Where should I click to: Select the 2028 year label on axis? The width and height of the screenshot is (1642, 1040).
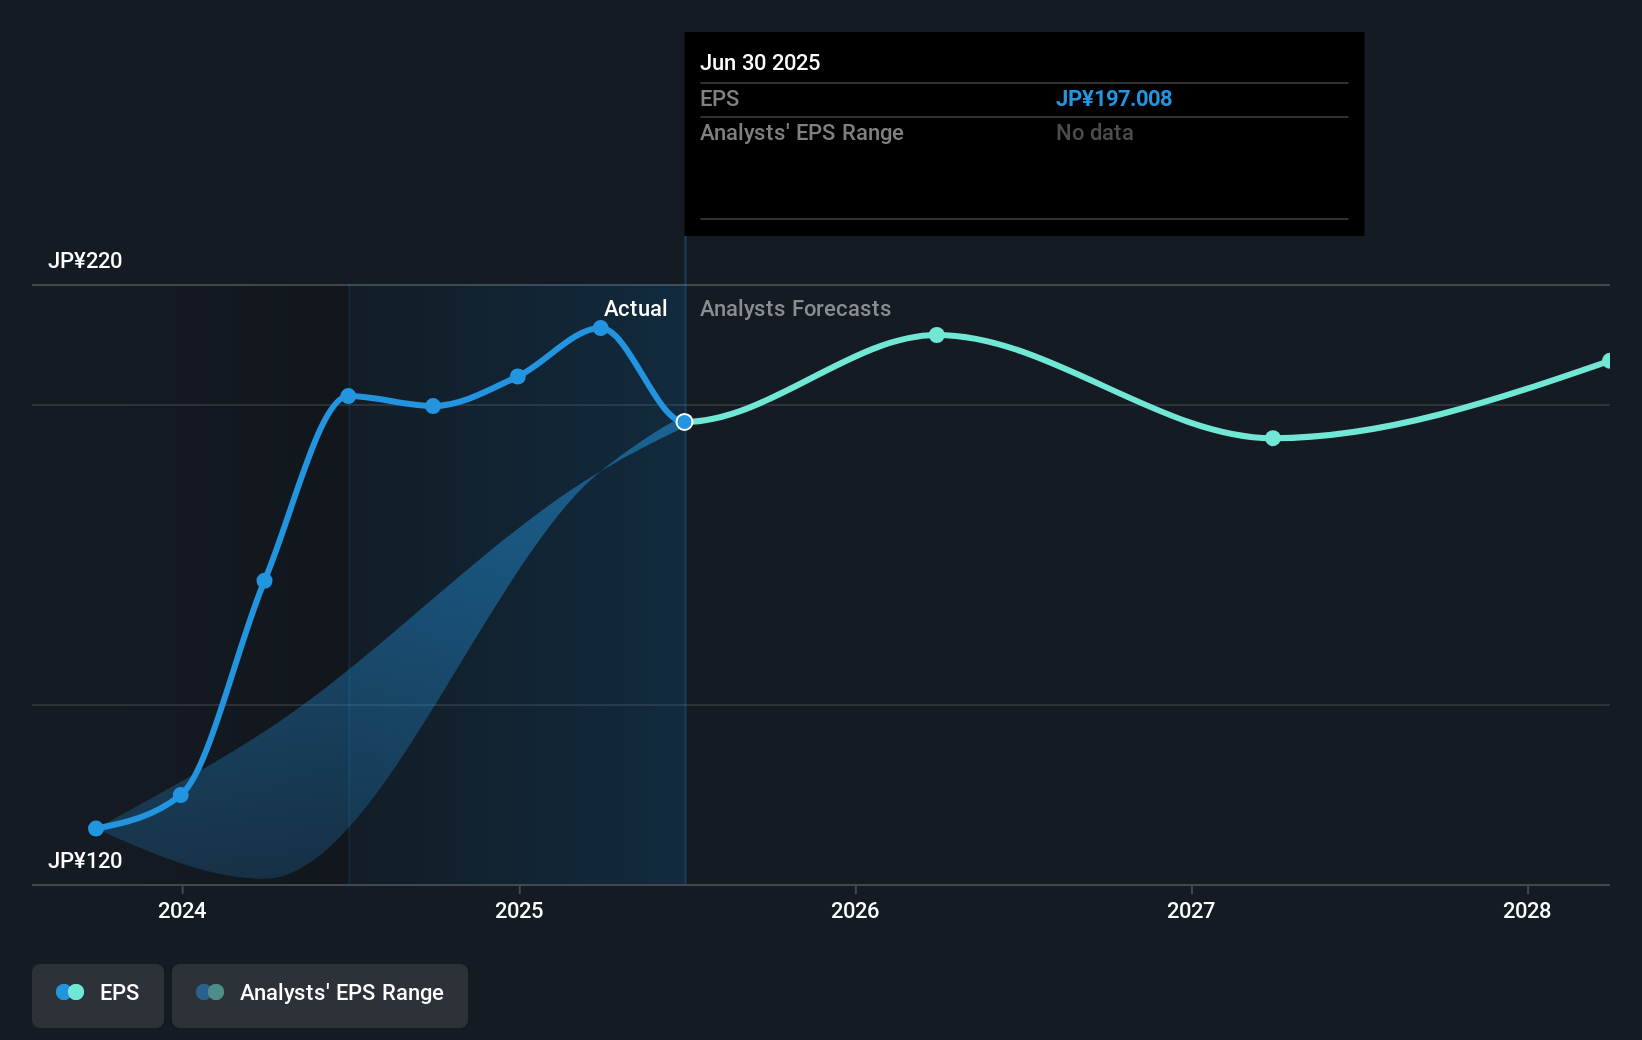pyautogui.click(x=1528, y=911)
